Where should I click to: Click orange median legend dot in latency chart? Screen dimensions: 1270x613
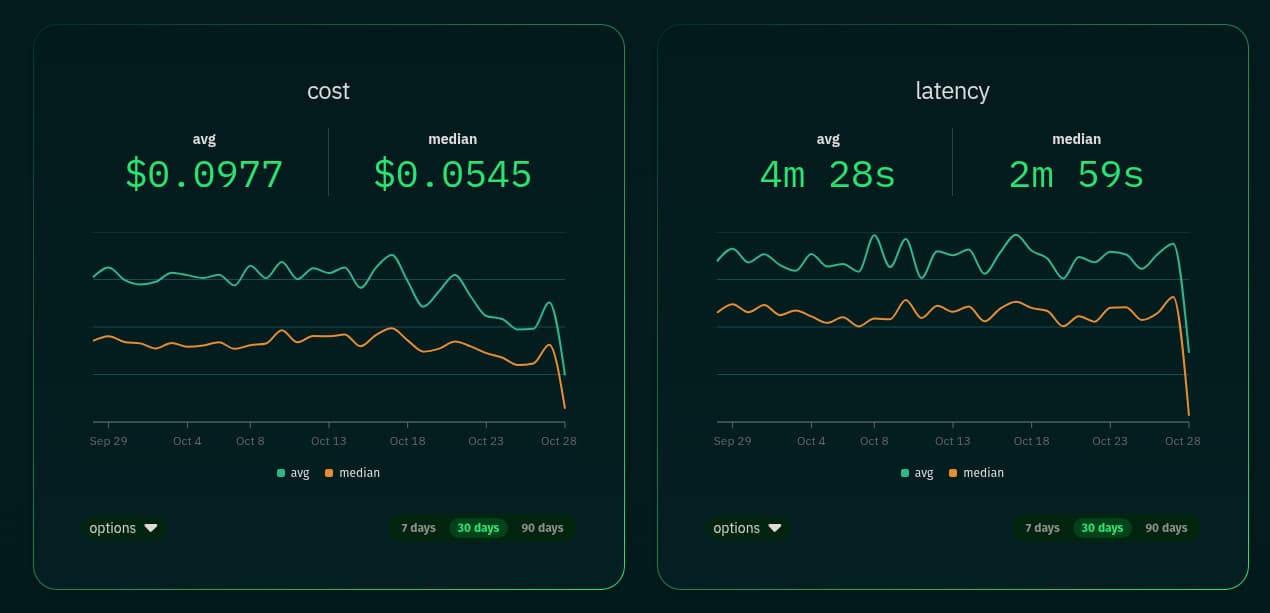click(953, 473)
